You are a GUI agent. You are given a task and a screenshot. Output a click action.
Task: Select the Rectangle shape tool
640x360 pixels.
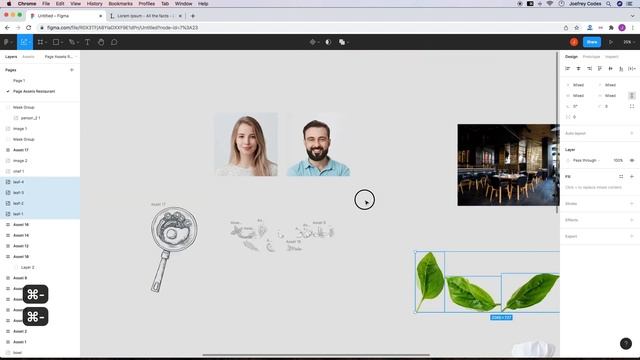click(56, 42)
